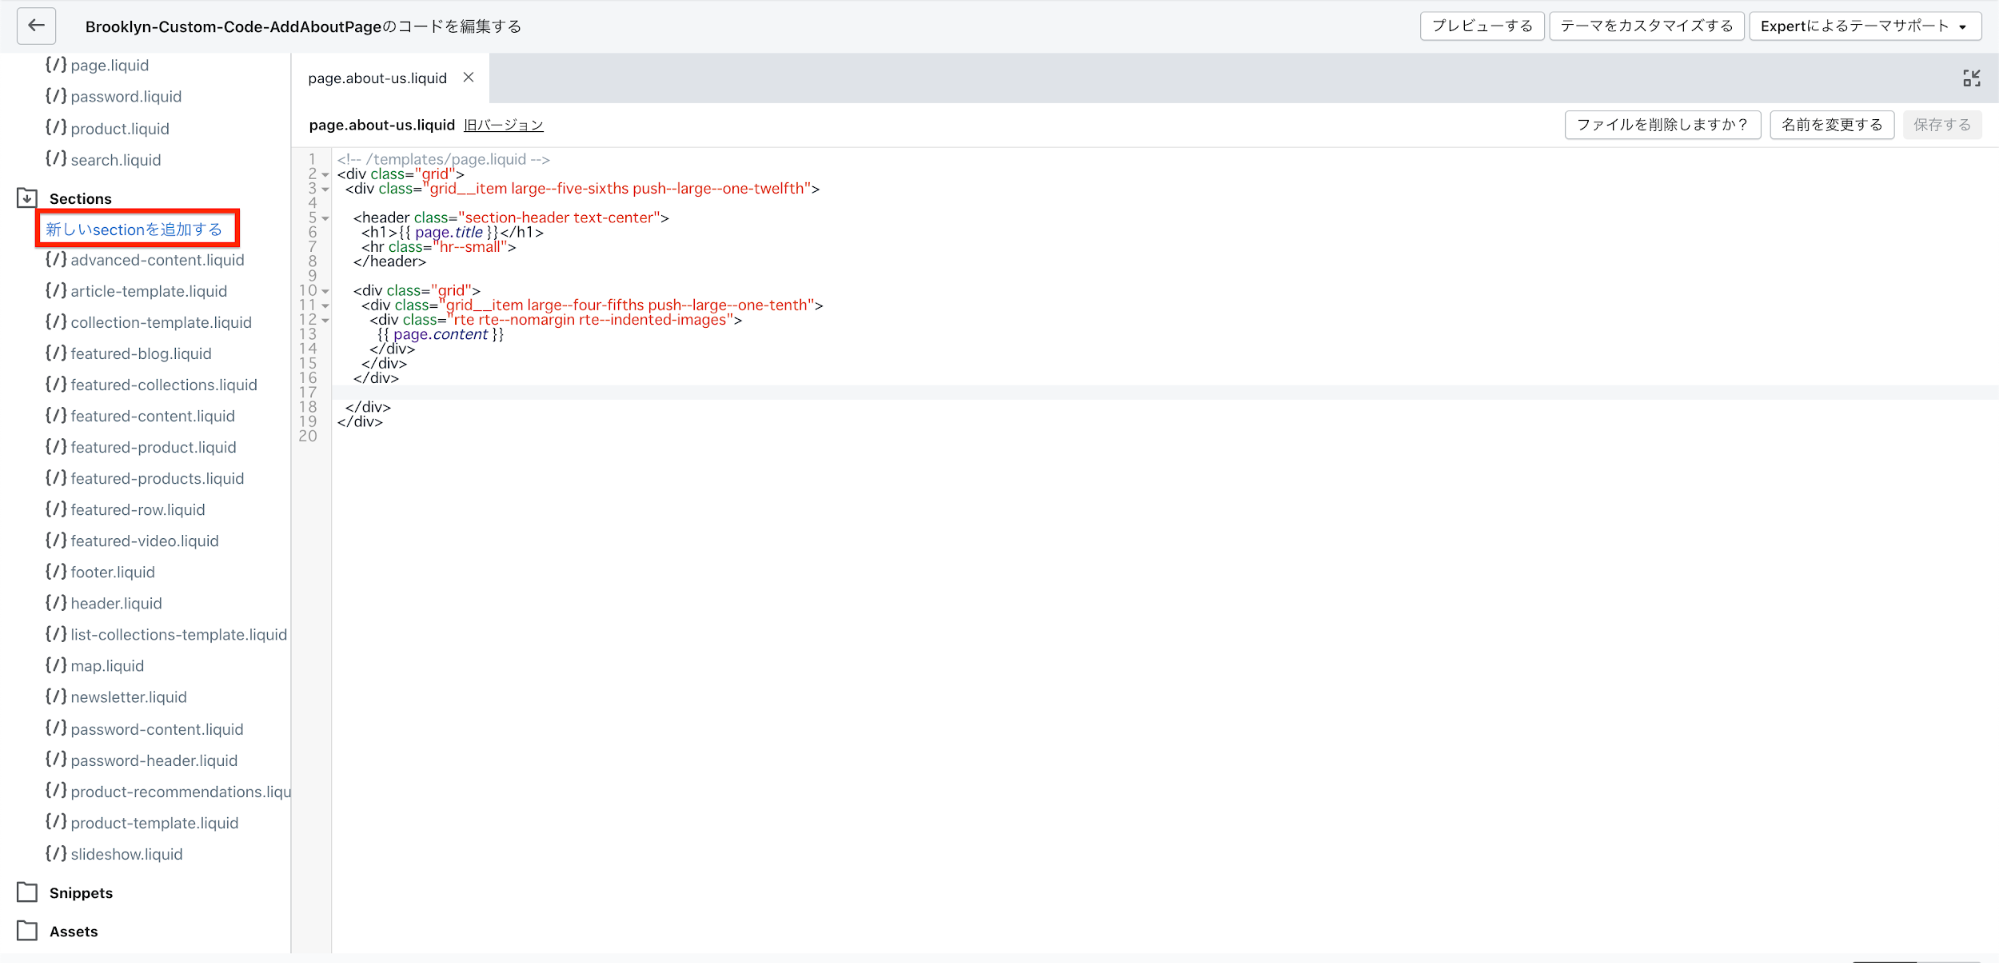Viewport: 1999px width, 963px height.
Task: Click the back arrow icon
Action: point(36,26)
